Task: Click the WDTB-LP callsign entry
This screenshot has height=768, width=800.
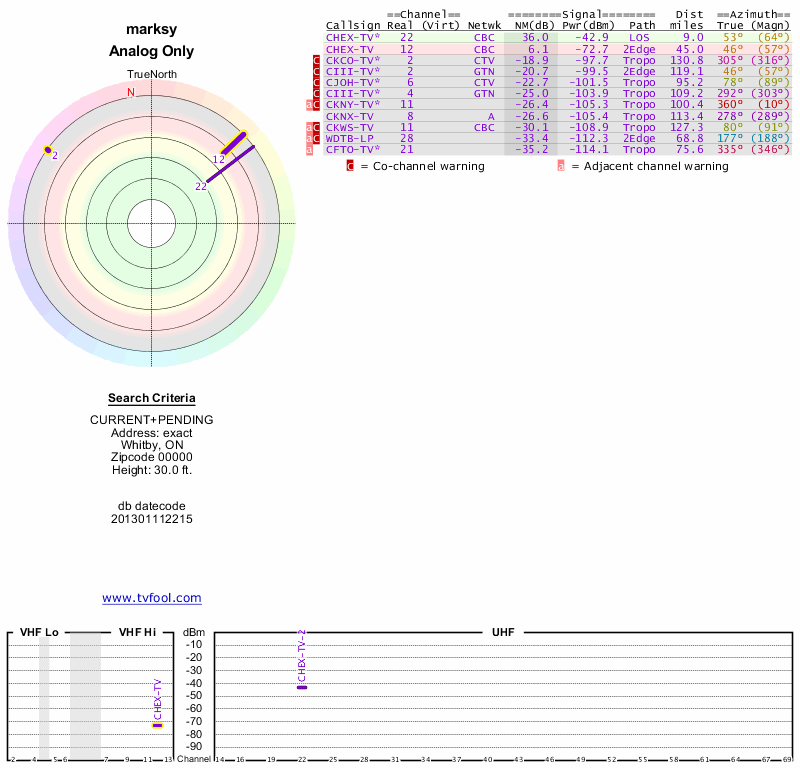Action: click(x=350, y=138)
